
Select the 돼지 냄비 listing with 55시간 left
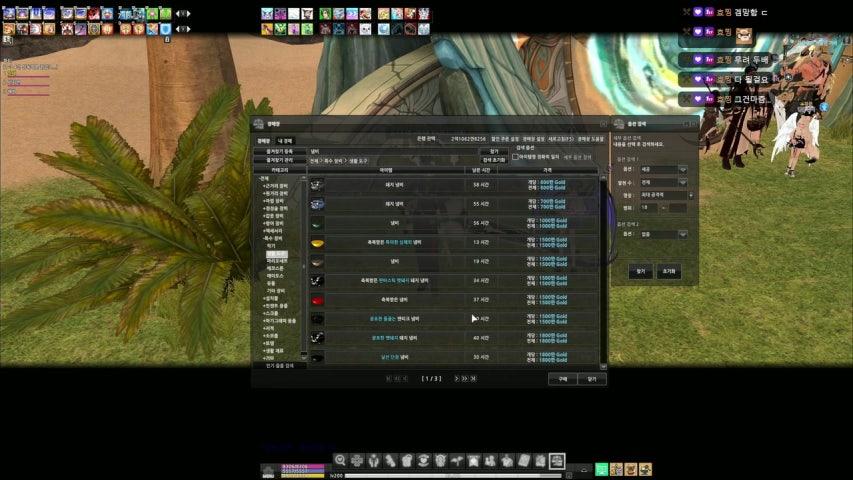pos(454,204)
